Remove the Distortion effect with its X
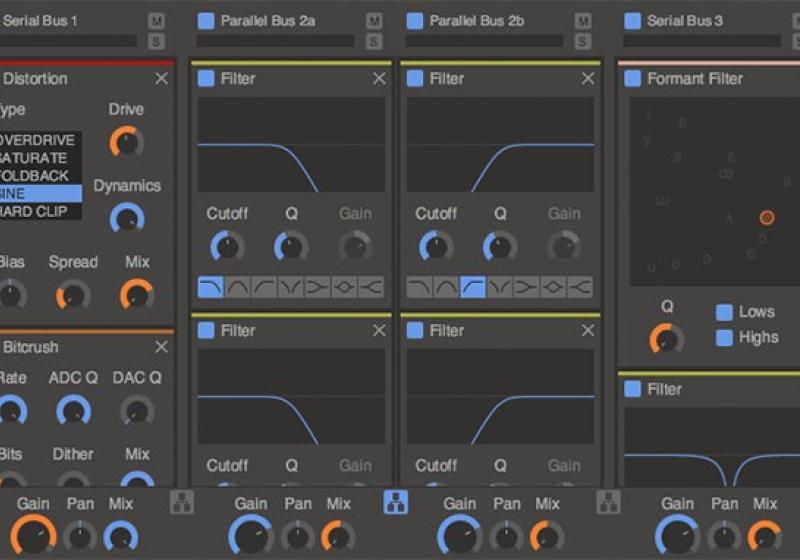This screenshot has height=560, width=800. click(x=161, y=79)
